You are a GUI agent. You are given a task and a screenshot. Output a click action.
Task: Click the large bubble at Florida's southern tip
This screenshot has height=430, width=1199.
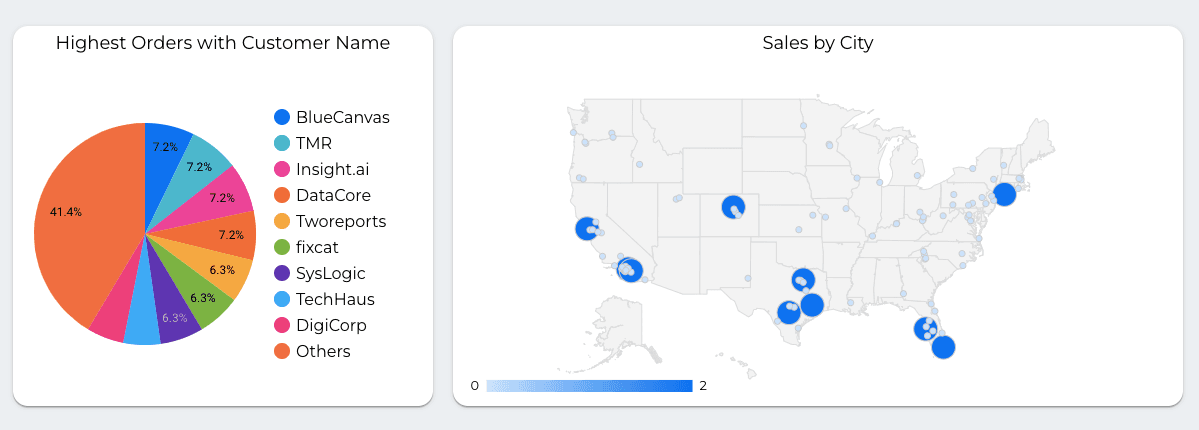pyautogui.click(x=944, y=347)
